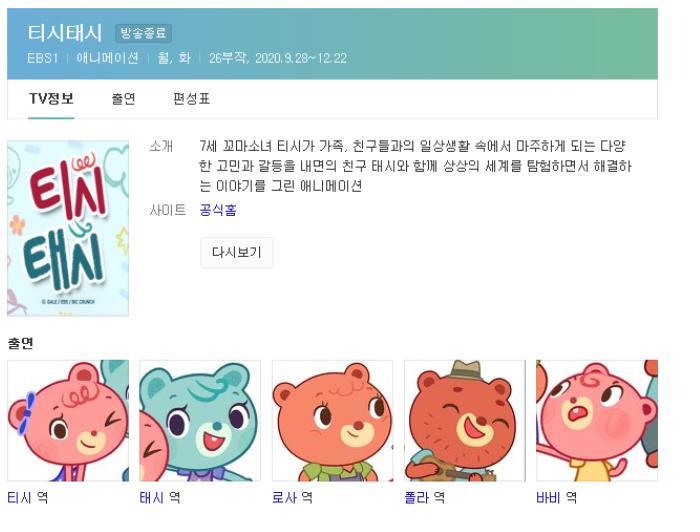The width and height of the screenshot is (700, 532).
Task: Open the 폴라 역 cast link
Action: point(425,497)
